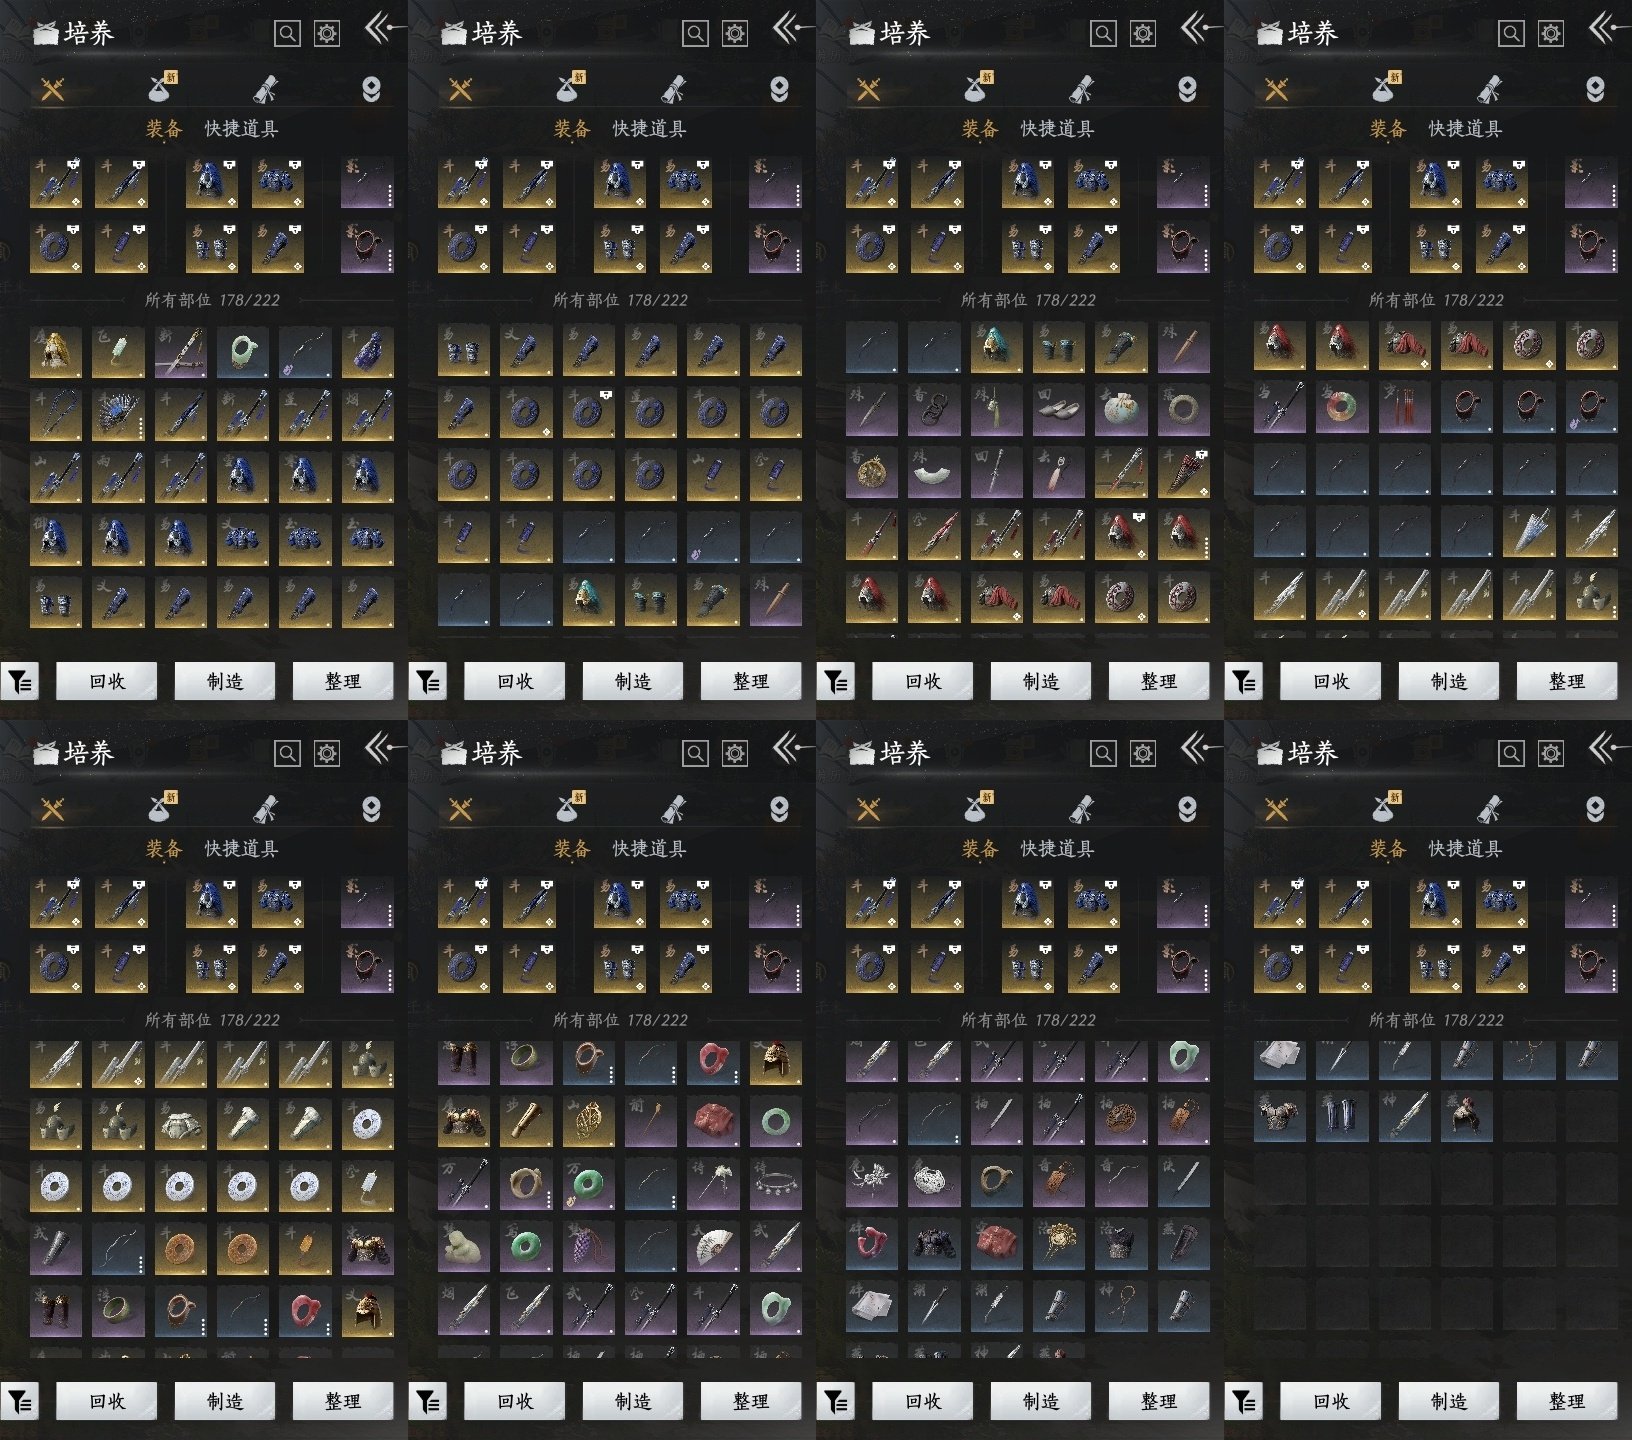
Task: Open gear settings in the bottom-right panel
Action: 1551,754
